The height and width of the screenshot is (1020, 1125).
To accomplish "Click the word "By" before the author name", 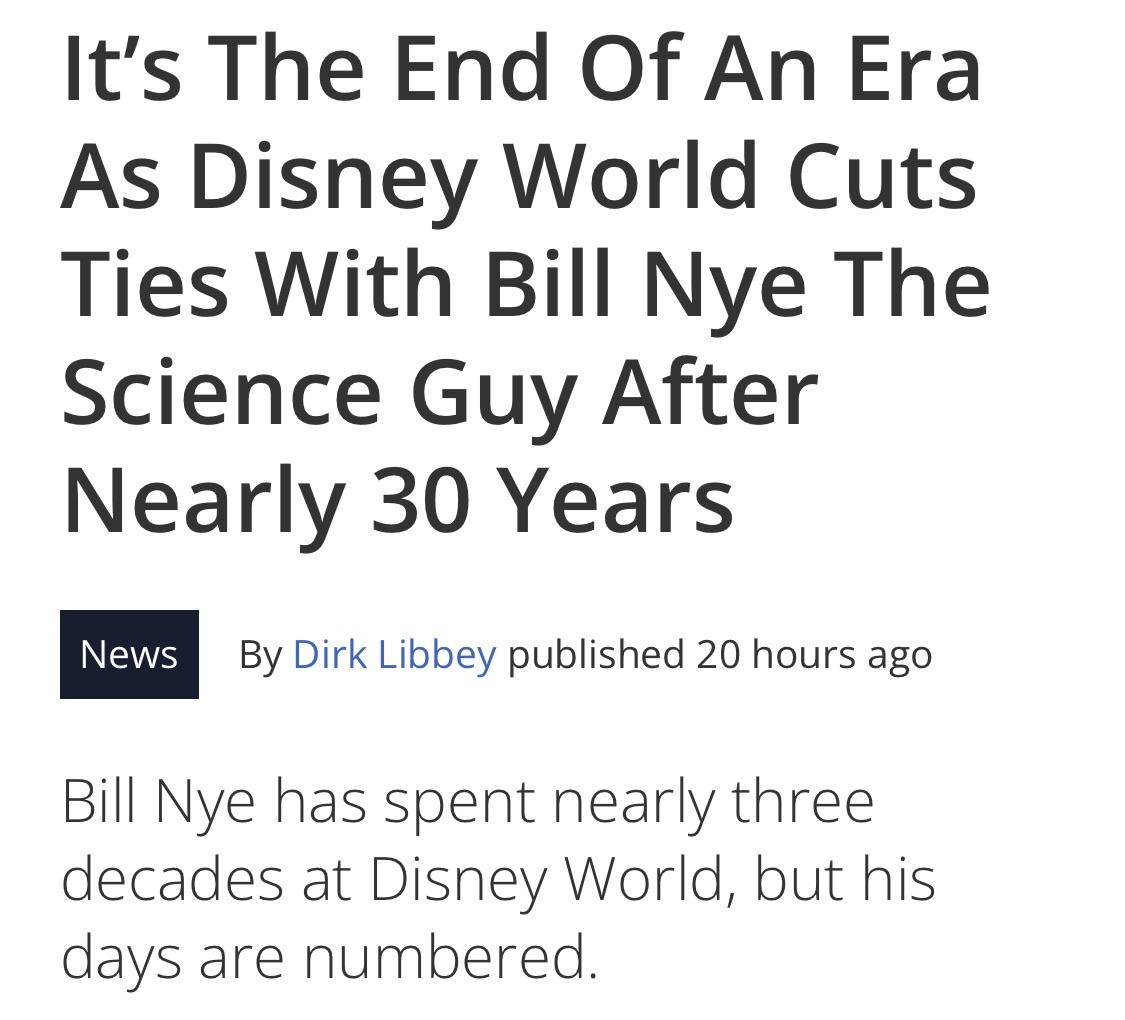I will [x=261, y=655].
